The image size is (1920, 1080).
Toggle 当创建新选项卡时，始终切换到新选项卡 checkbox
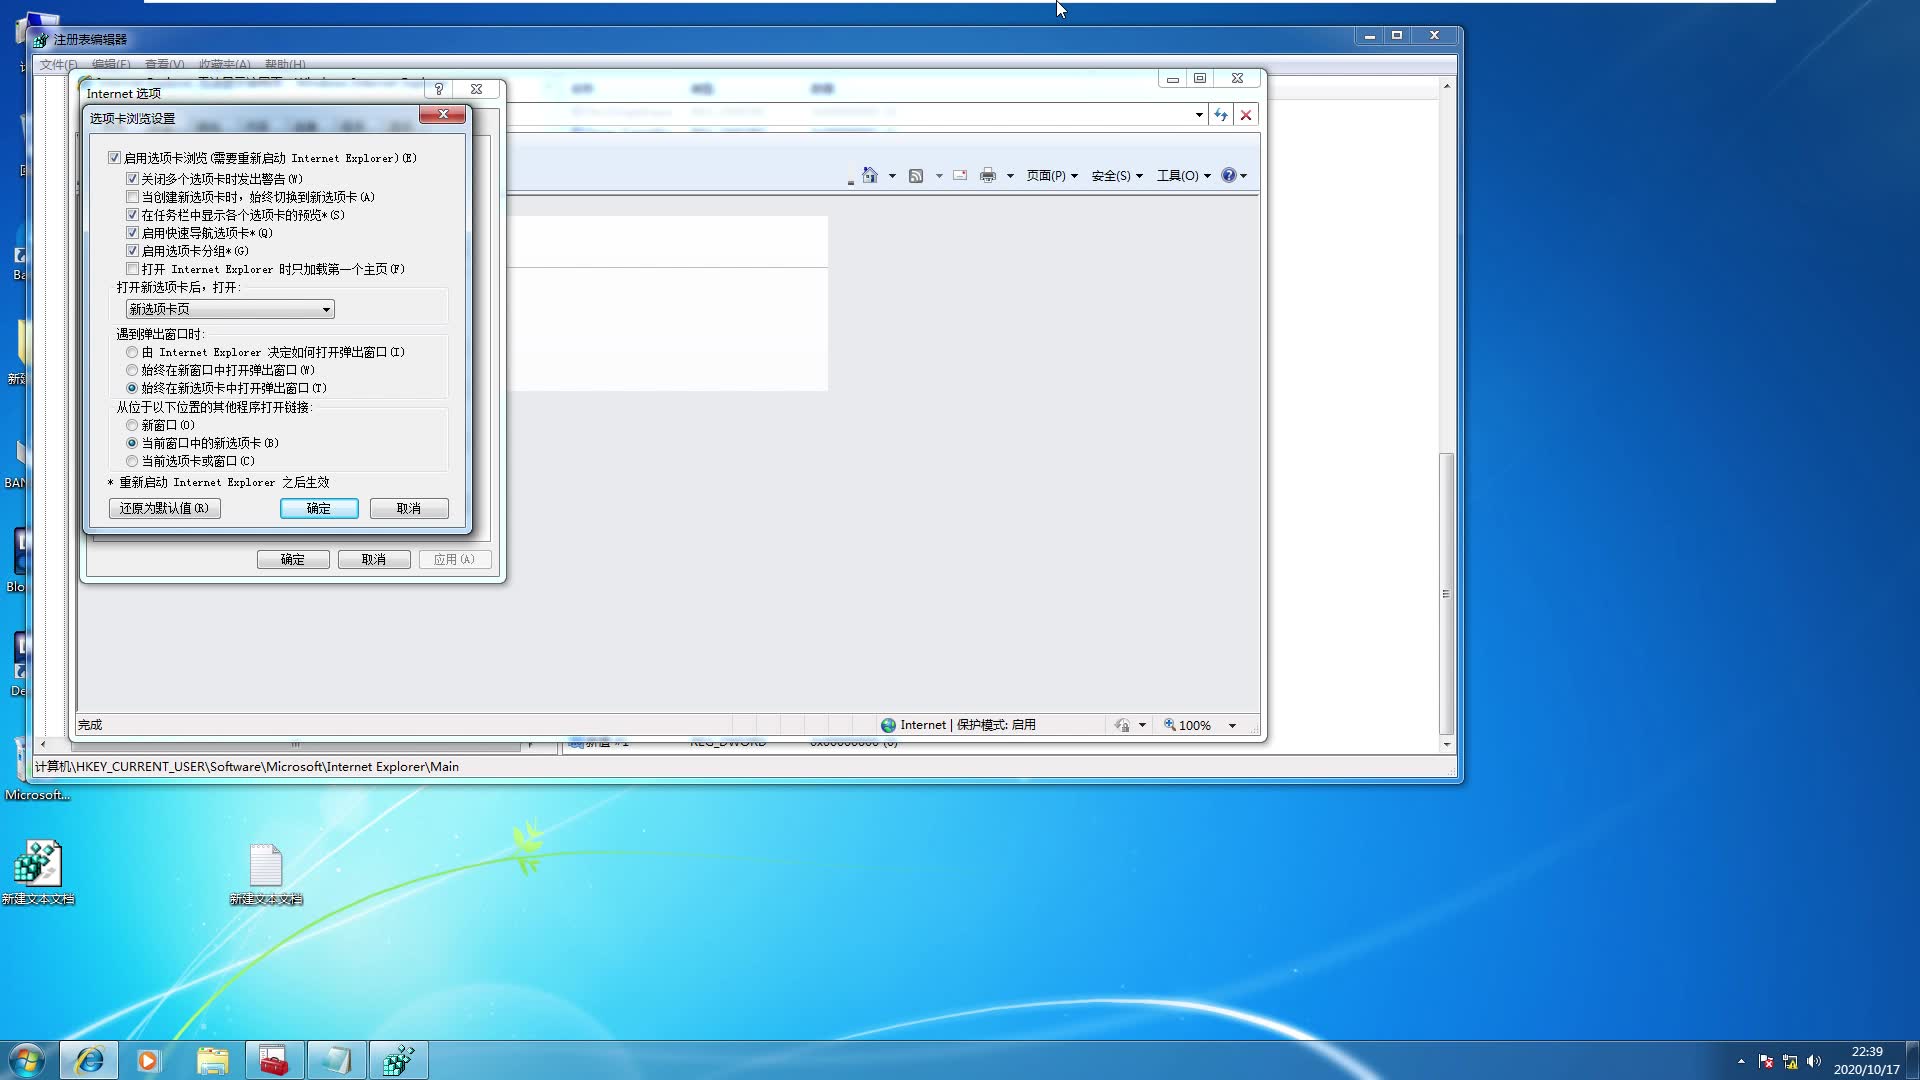[x=132, y=197]
